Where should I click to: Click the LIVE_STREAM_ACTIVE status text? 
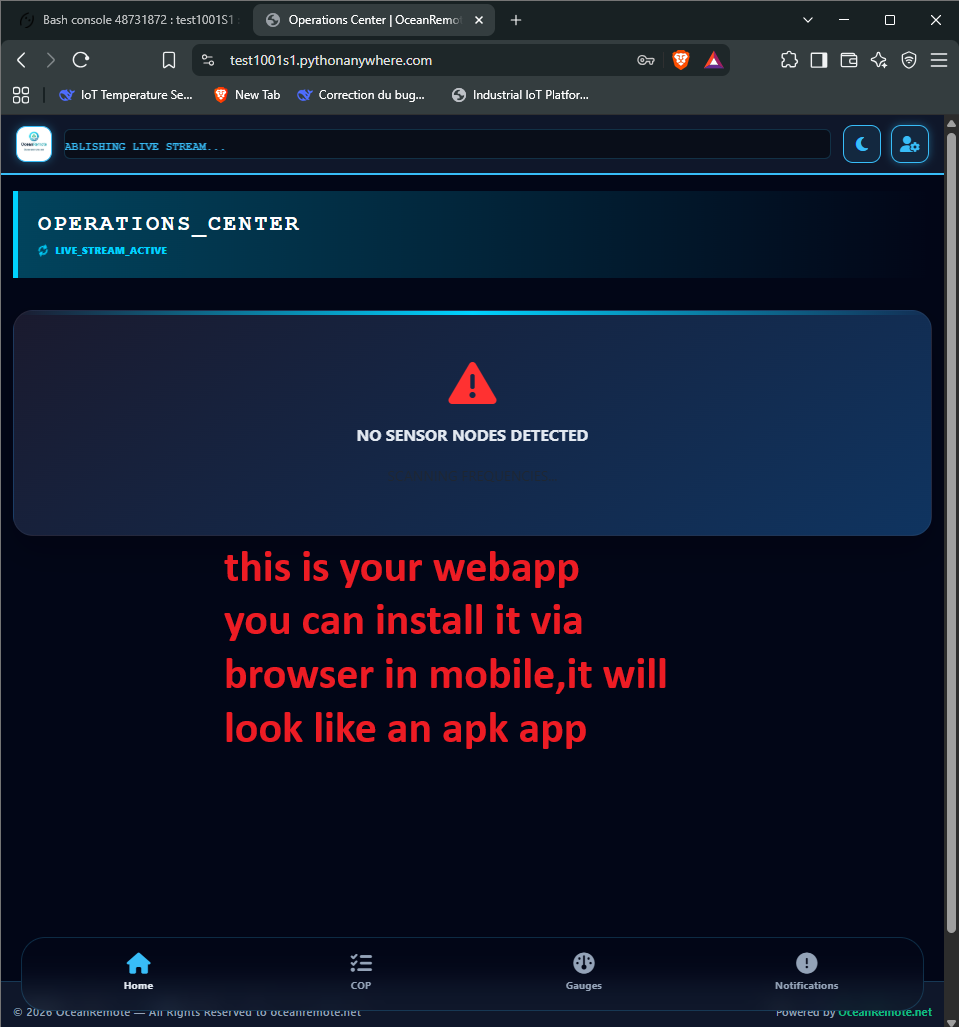111,250
